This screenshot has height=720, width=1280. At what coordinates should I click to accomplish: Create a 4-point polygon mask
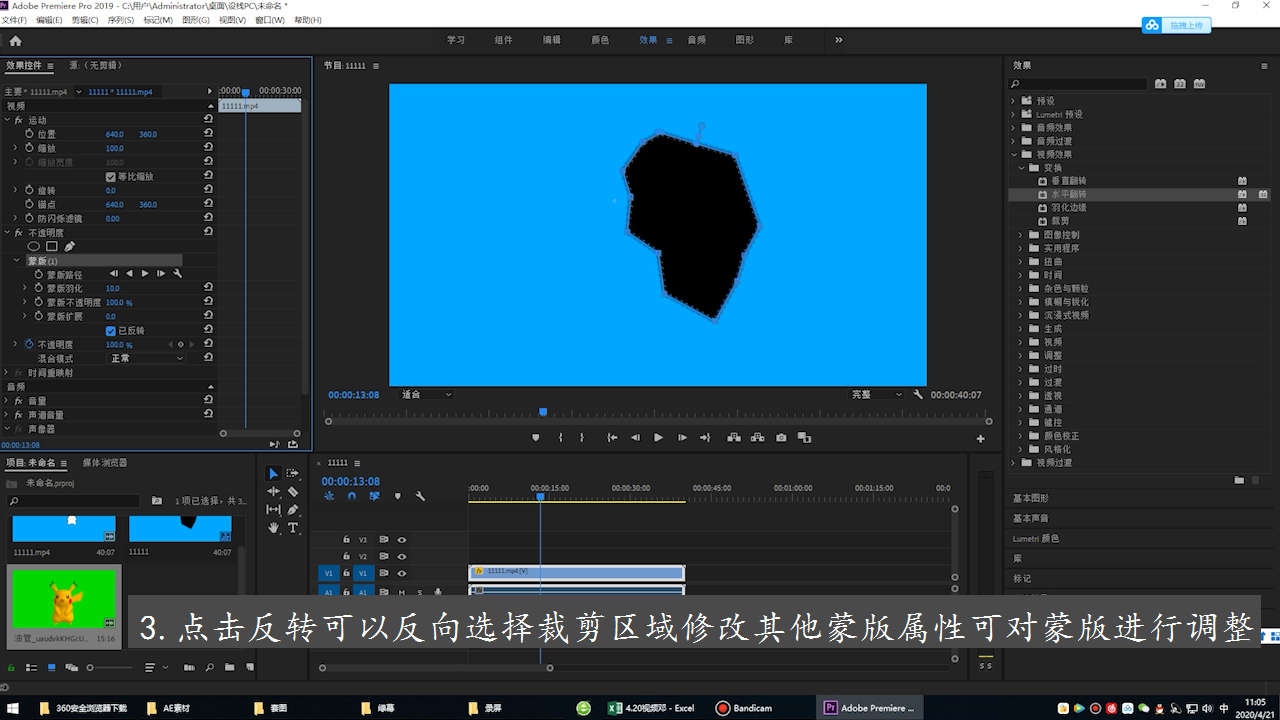[x=51, y=246]
